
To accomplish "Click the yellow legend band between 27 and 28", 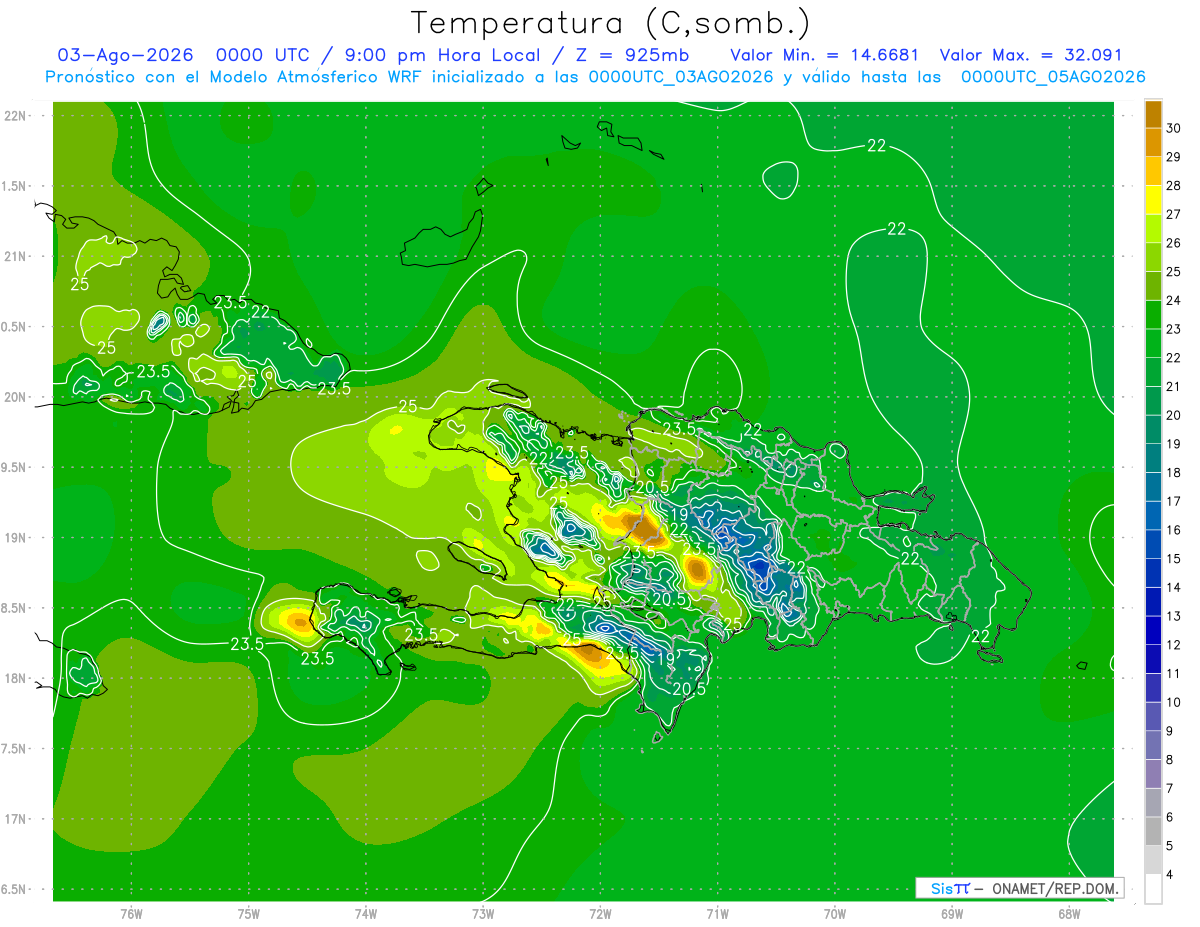I will (x=1153, y=200).
